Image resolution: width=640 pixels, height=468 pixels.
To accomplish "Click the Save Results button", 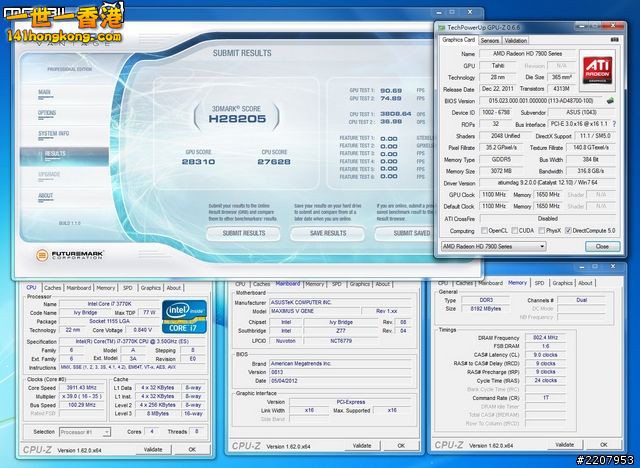I will click(x=327, y=232).
